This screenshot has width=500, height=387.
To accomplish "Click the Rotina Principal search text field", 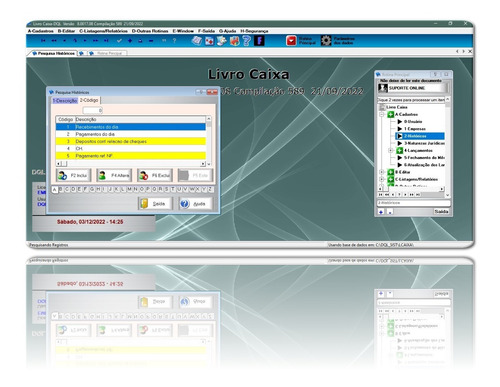I will pyautogui.click(x=414, y=203).
